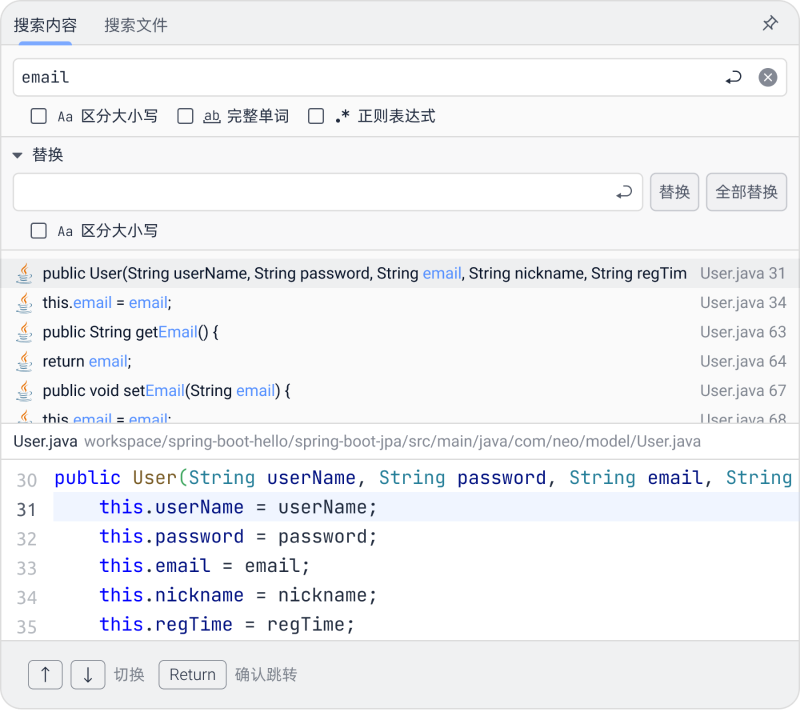
Task: Click the 'User.java 67' location label
Action: point(743,391)
